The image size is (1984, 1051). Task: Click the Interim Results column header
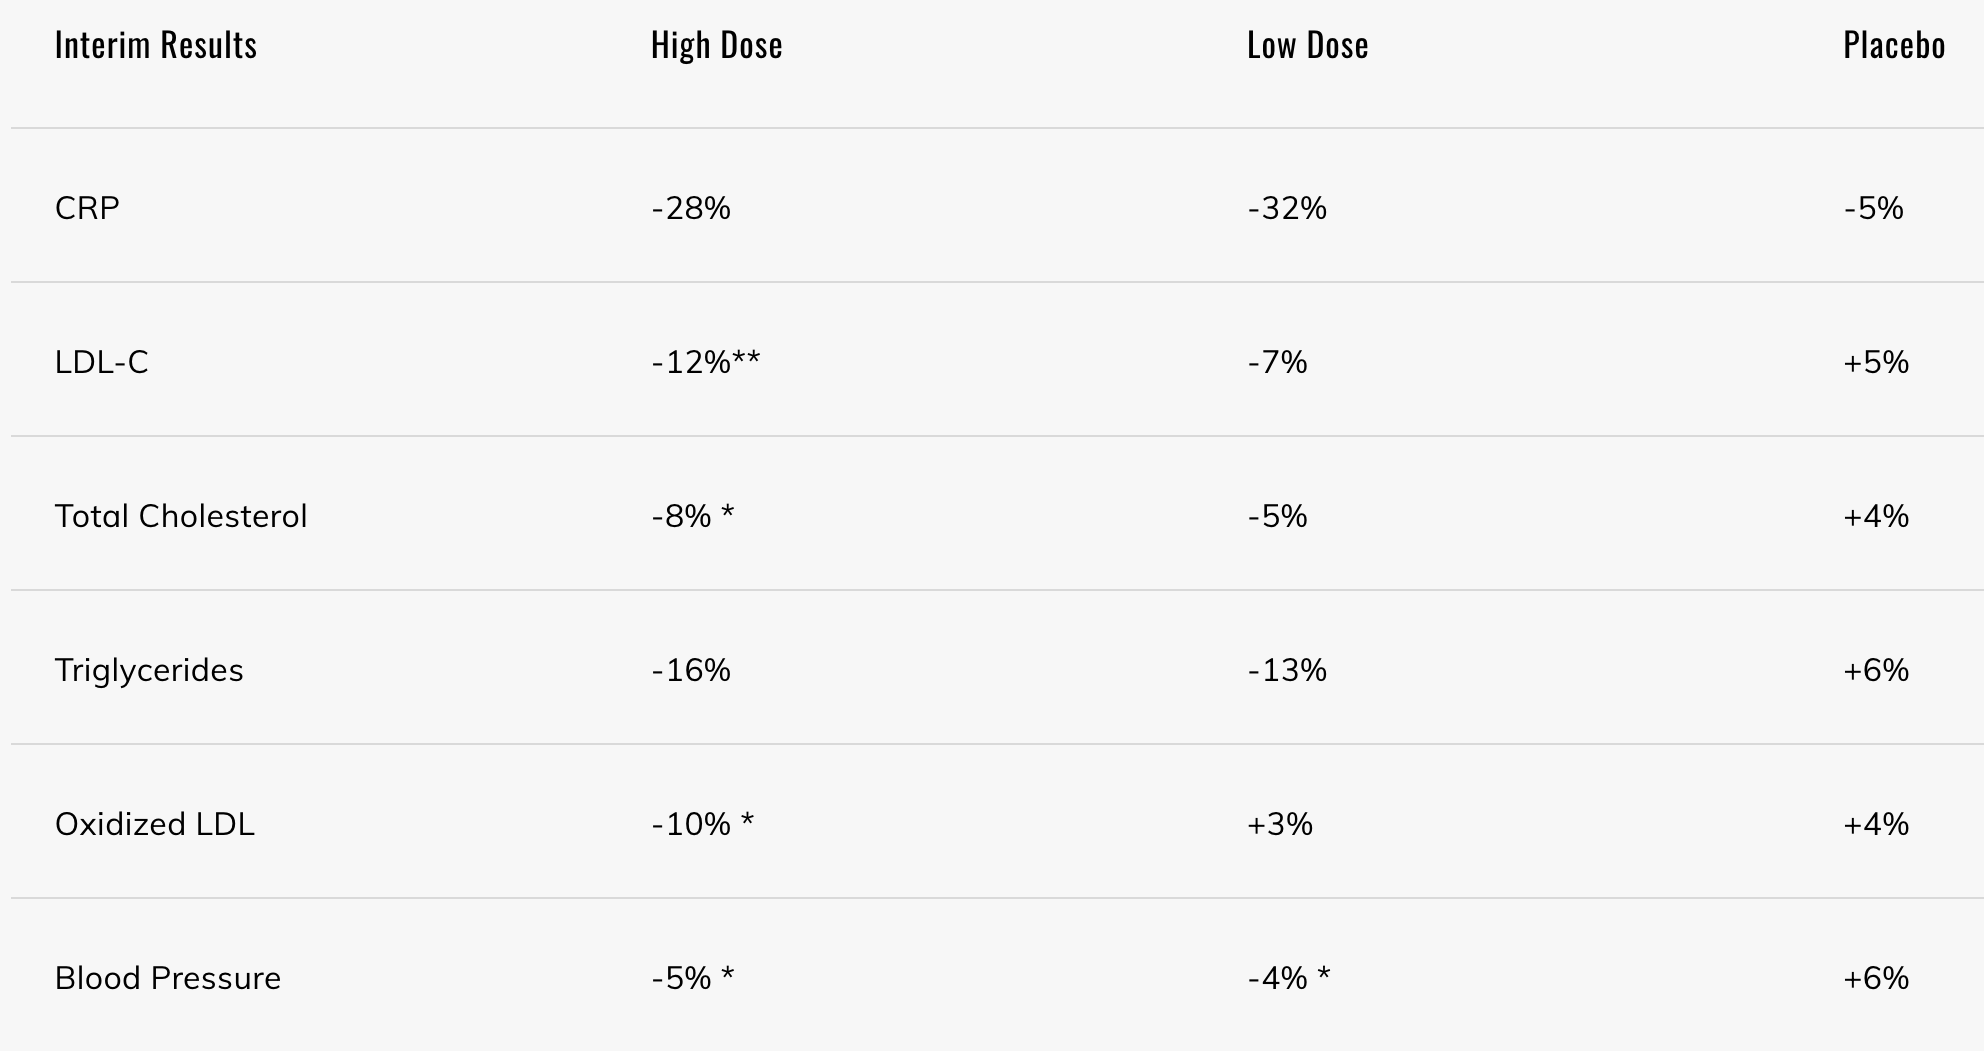point(156,45)
